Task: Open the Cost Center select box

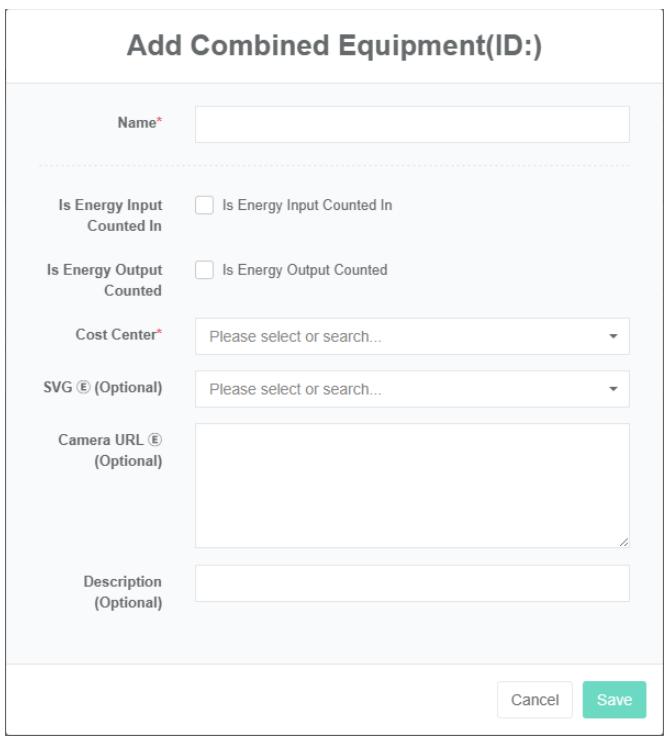Action: pos(400,337)
